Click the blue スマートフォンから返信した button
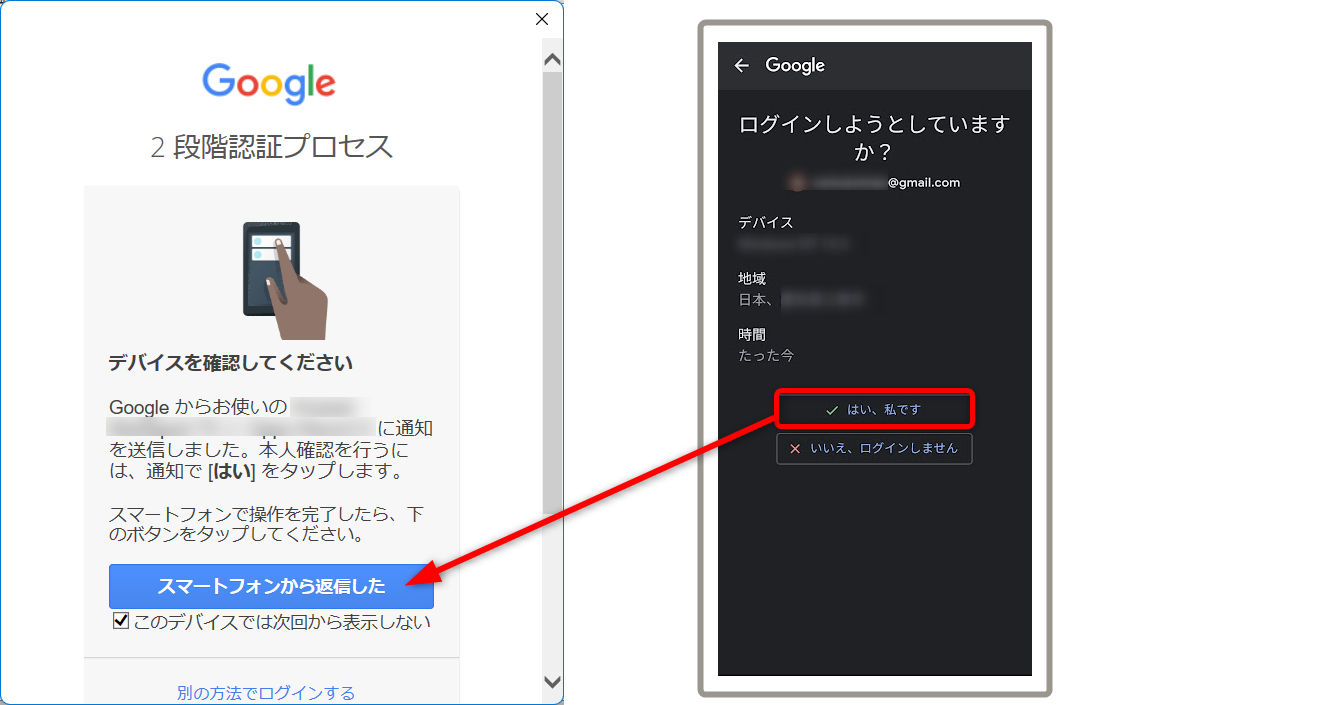This screenshot has width=1344, height=705. coord(271,587)
